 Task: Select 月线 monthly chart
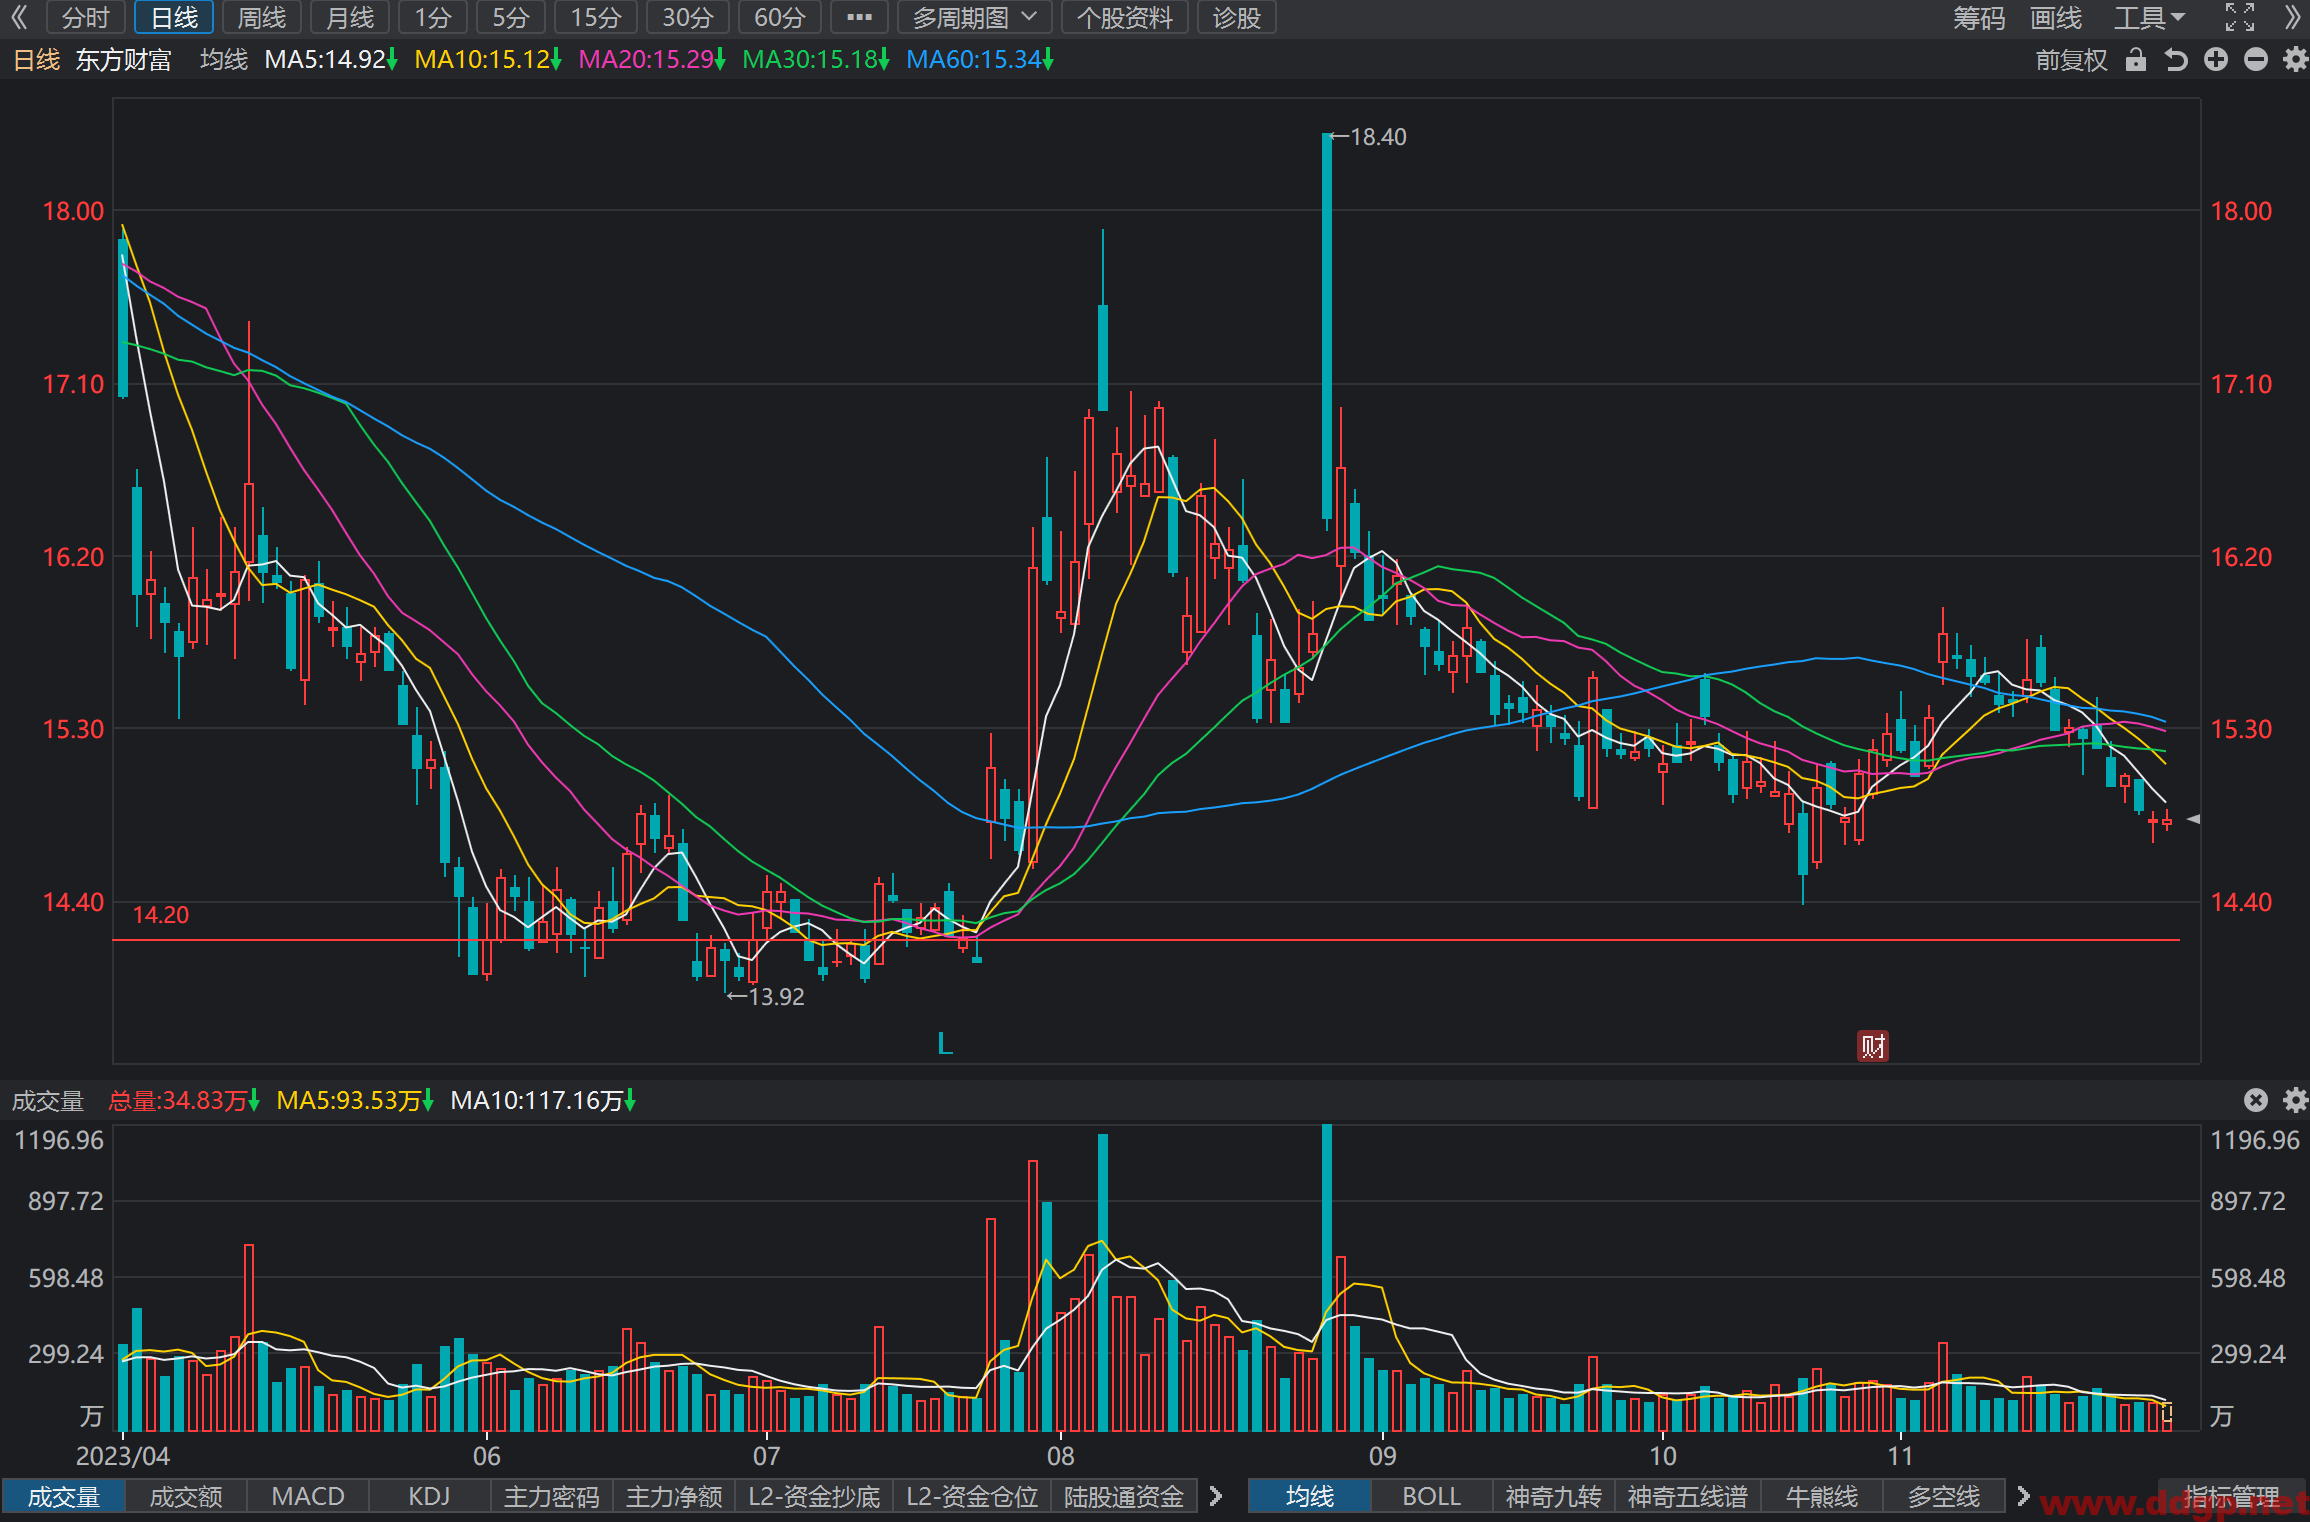[x=350, y=17]
